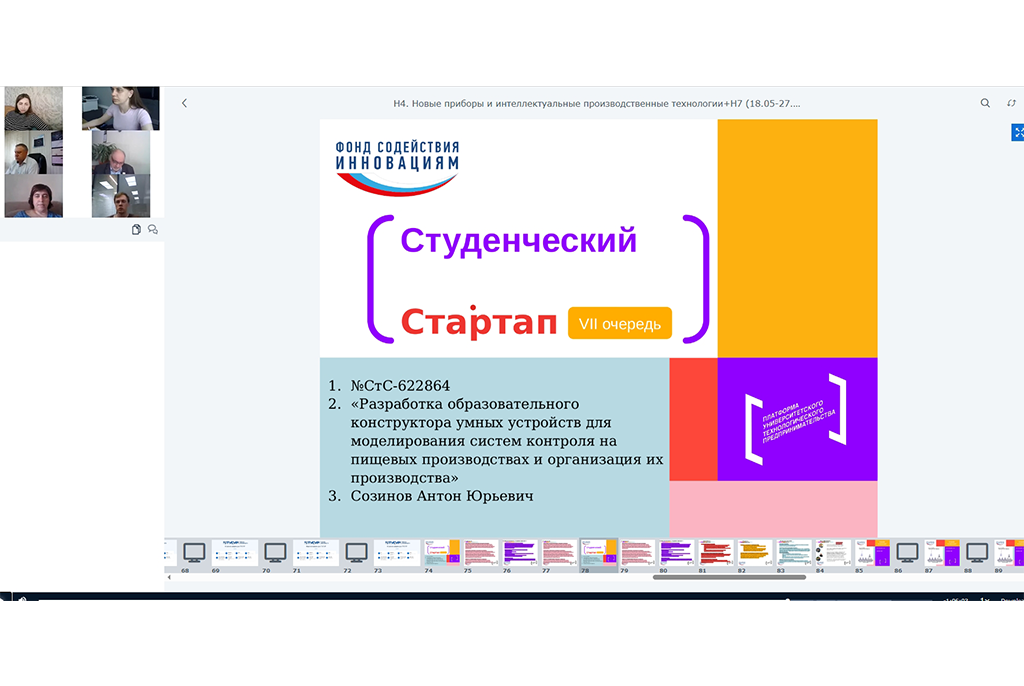Select the monitor screen-share thumbnail 68

pos(194,553)
